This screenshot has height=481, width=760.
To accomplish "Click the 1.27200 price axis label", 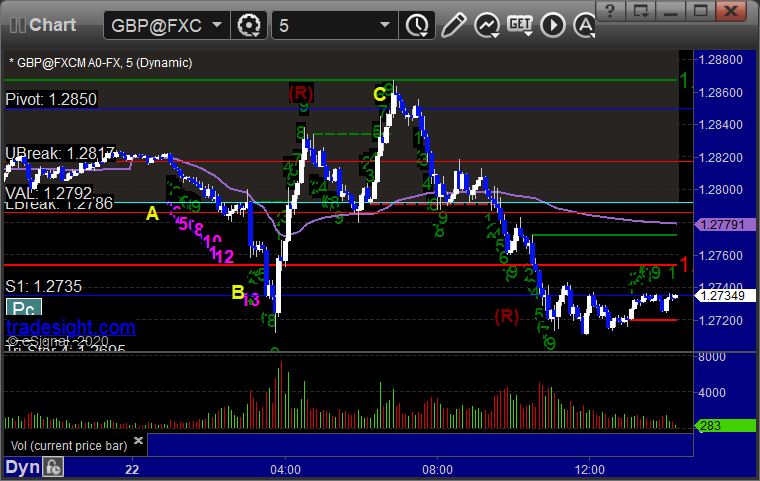I will coord(720,321).
